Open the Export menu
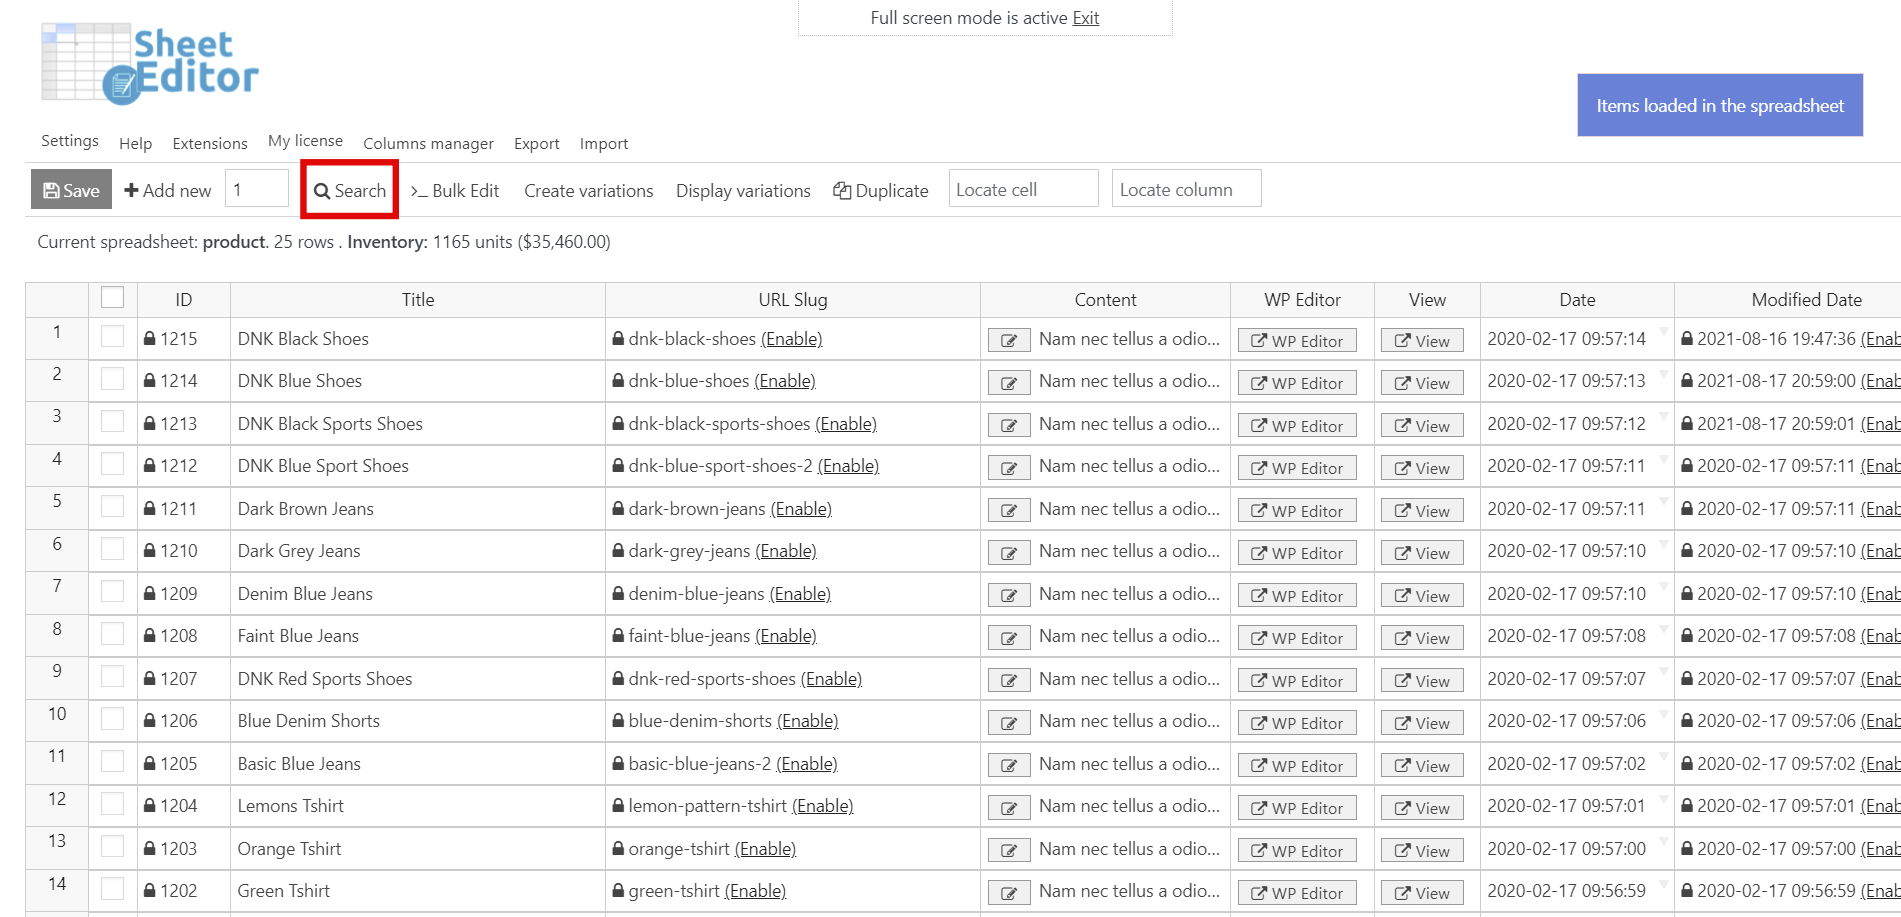1901x917 pixels. (x=536, y=143)
